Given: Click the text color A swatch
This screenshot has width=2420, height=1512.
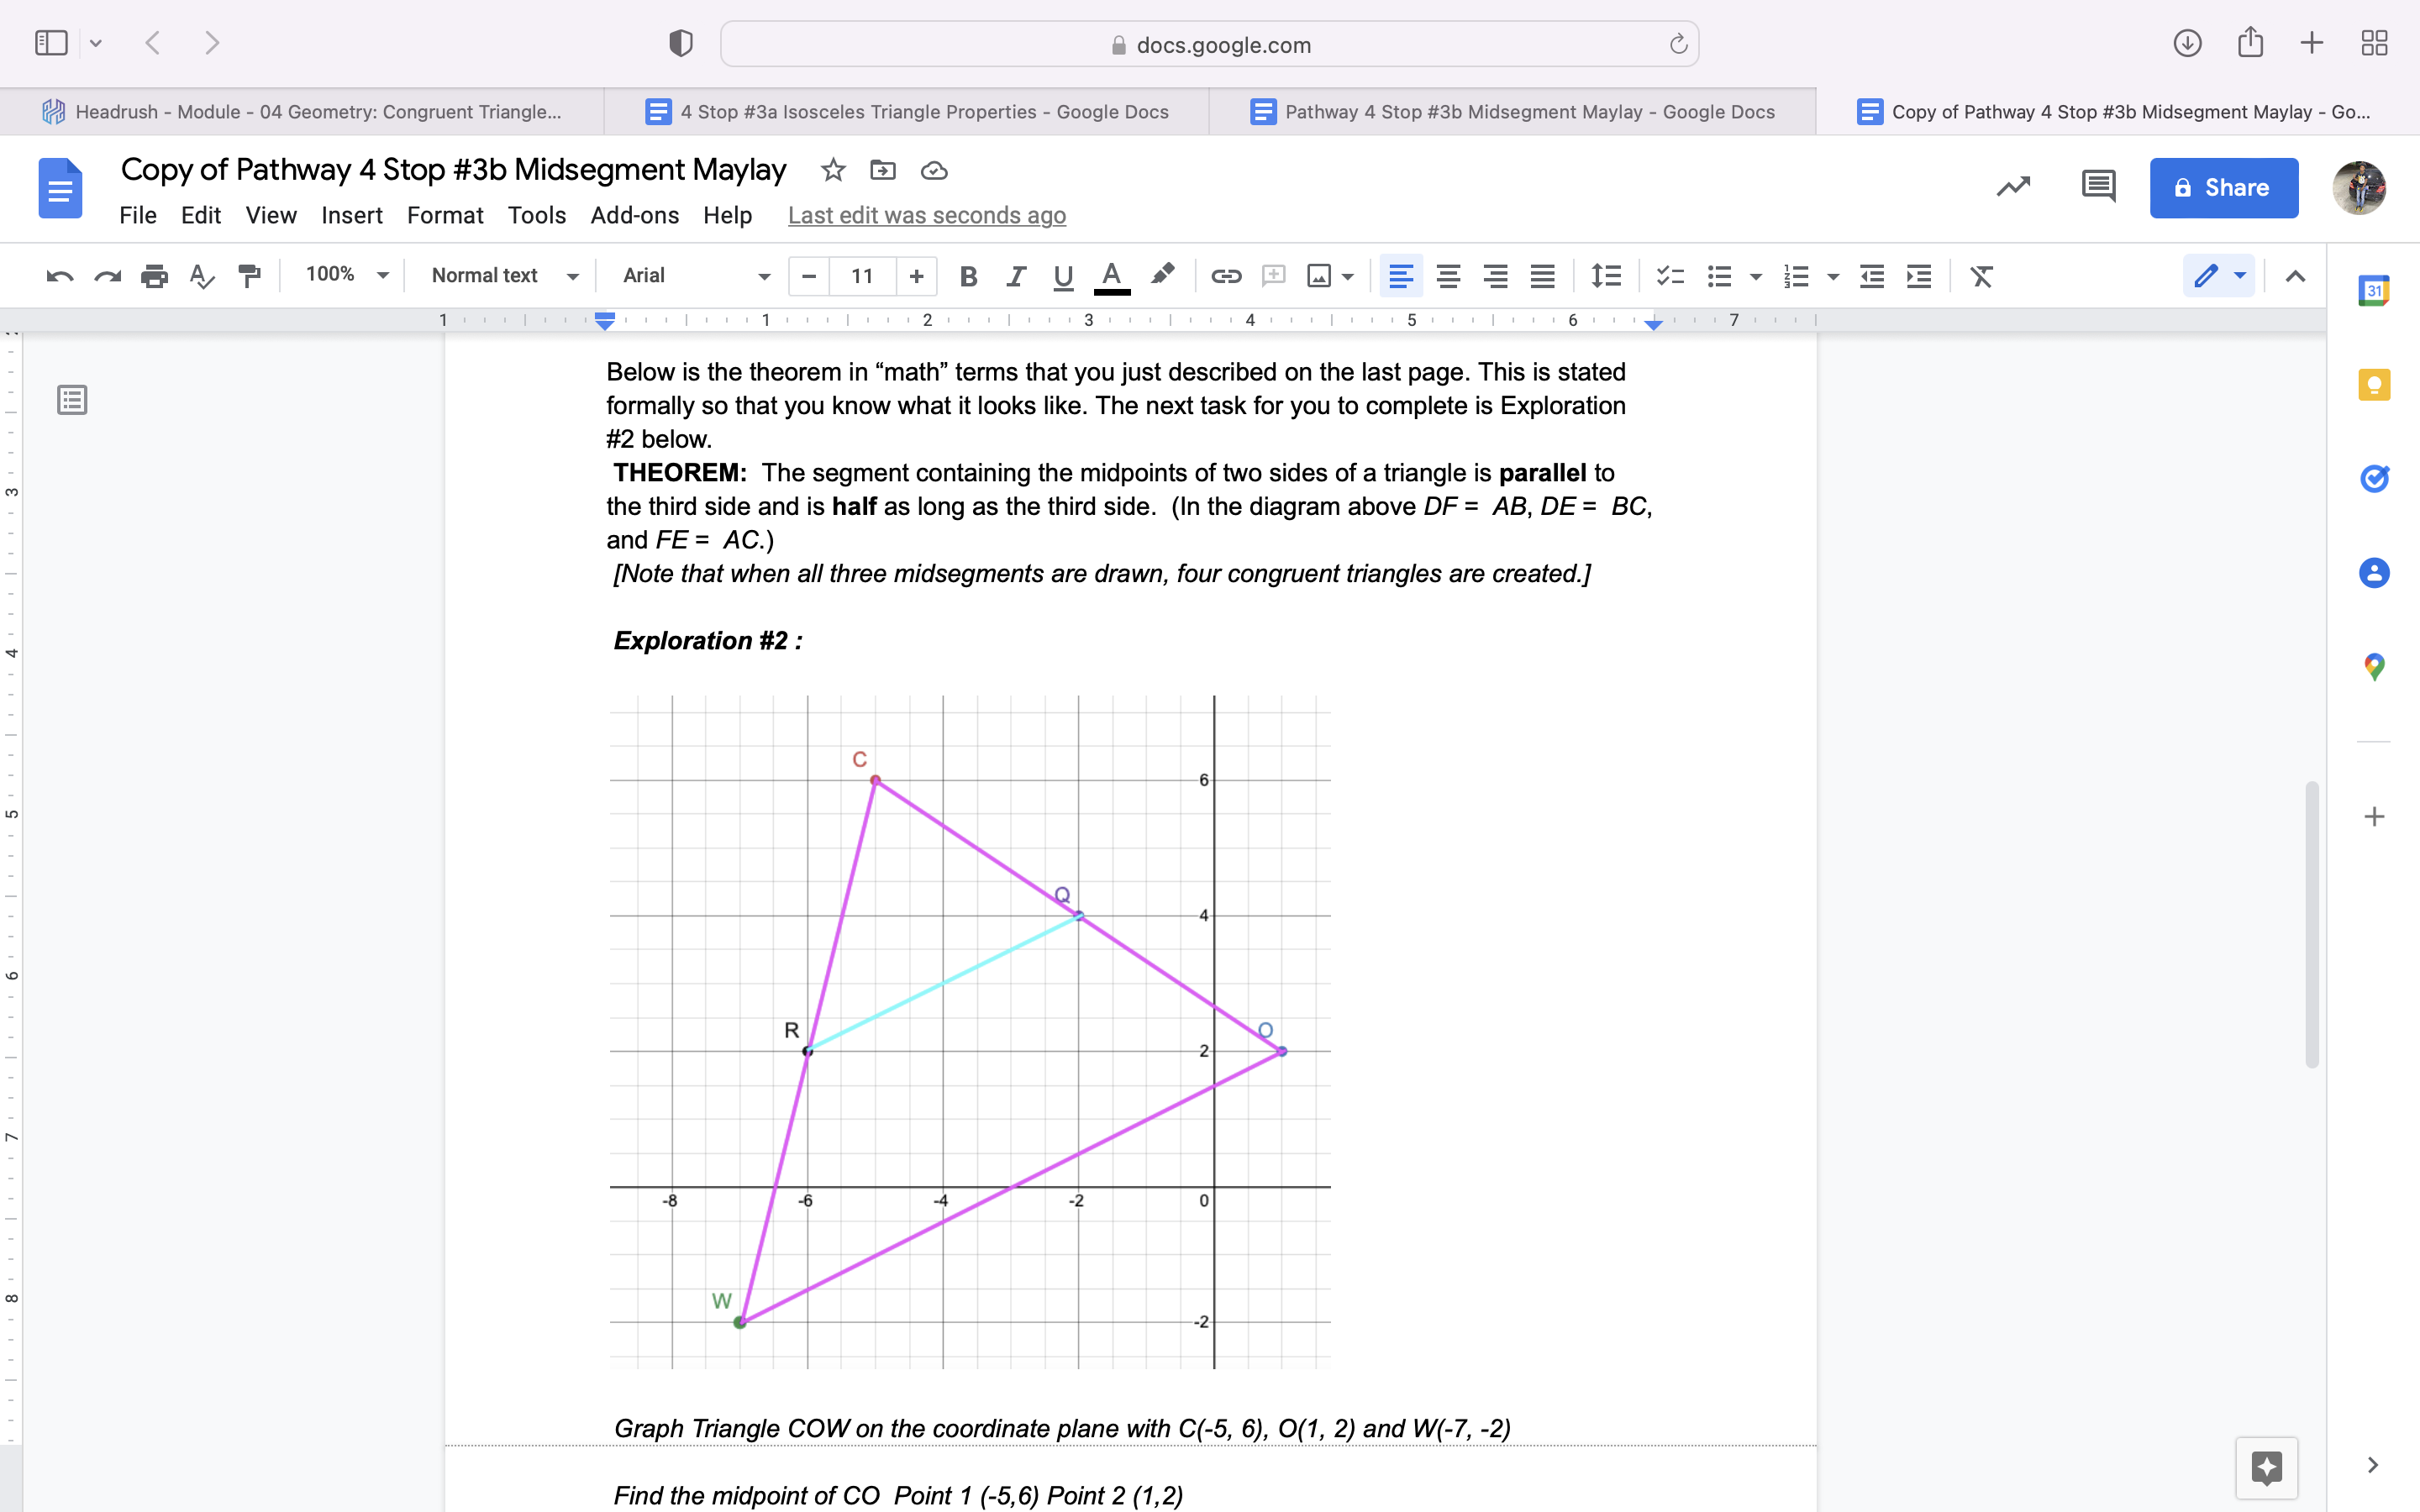Looking at the screenshot, I should point(1111,276).
